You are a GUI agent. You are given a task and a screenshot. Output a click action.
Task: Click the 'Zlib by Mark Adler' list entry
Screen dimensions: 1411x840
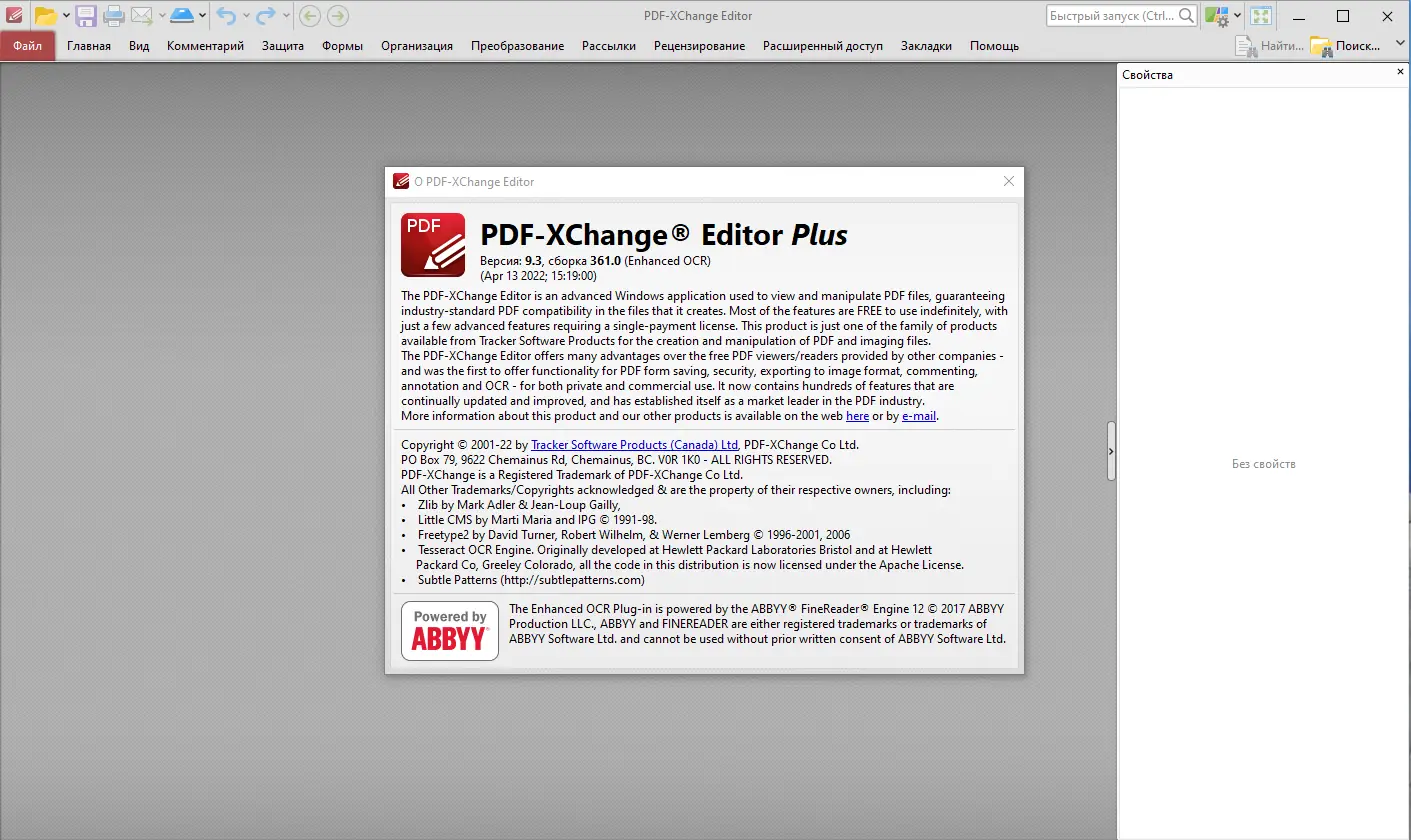[519, 505]
